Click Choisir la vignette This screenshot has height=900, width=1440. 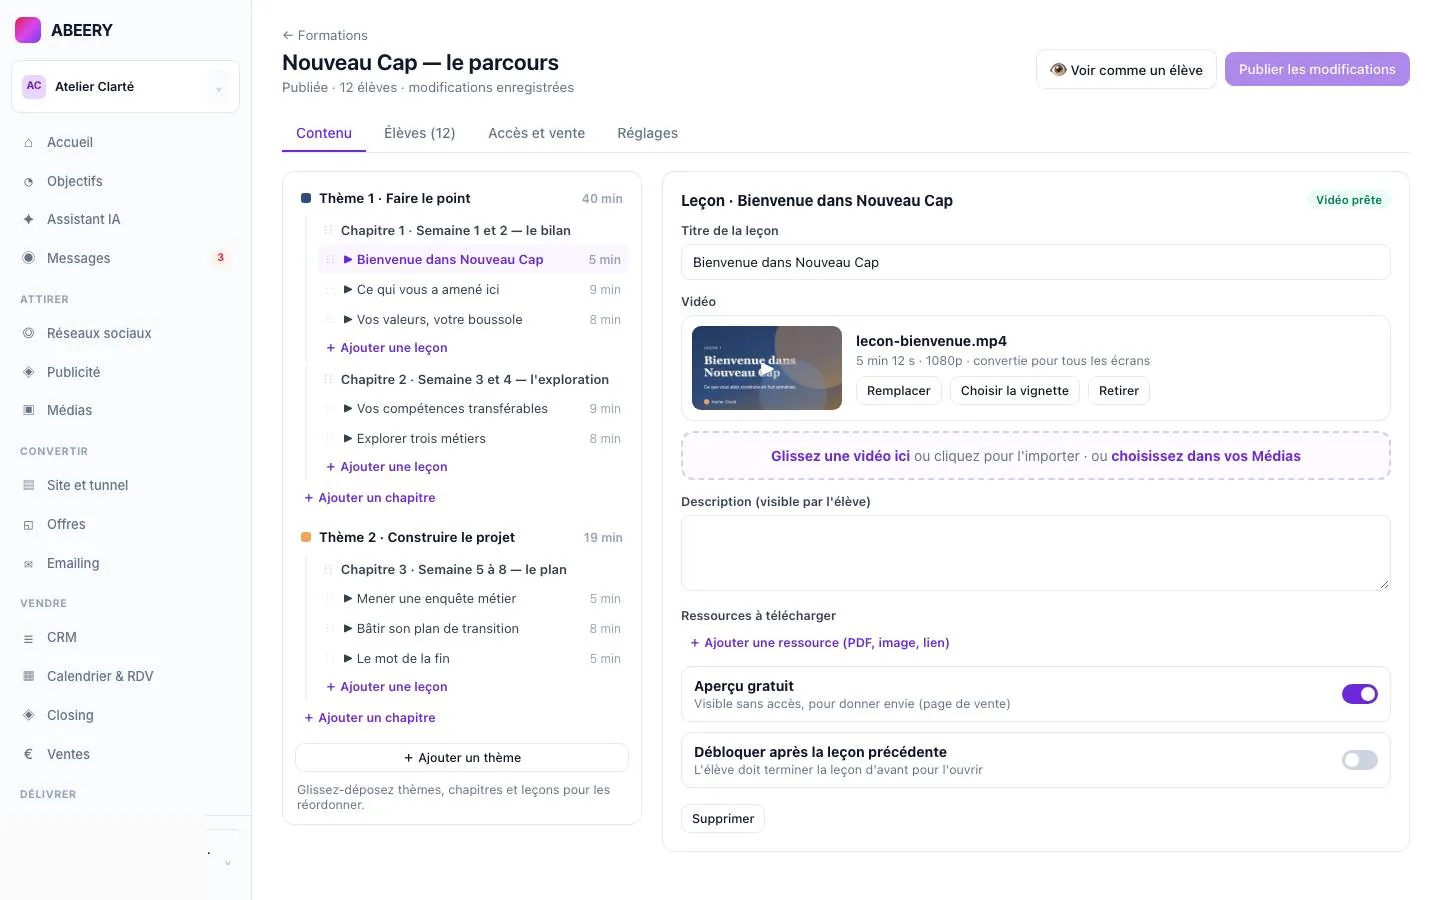(1015, 391)
